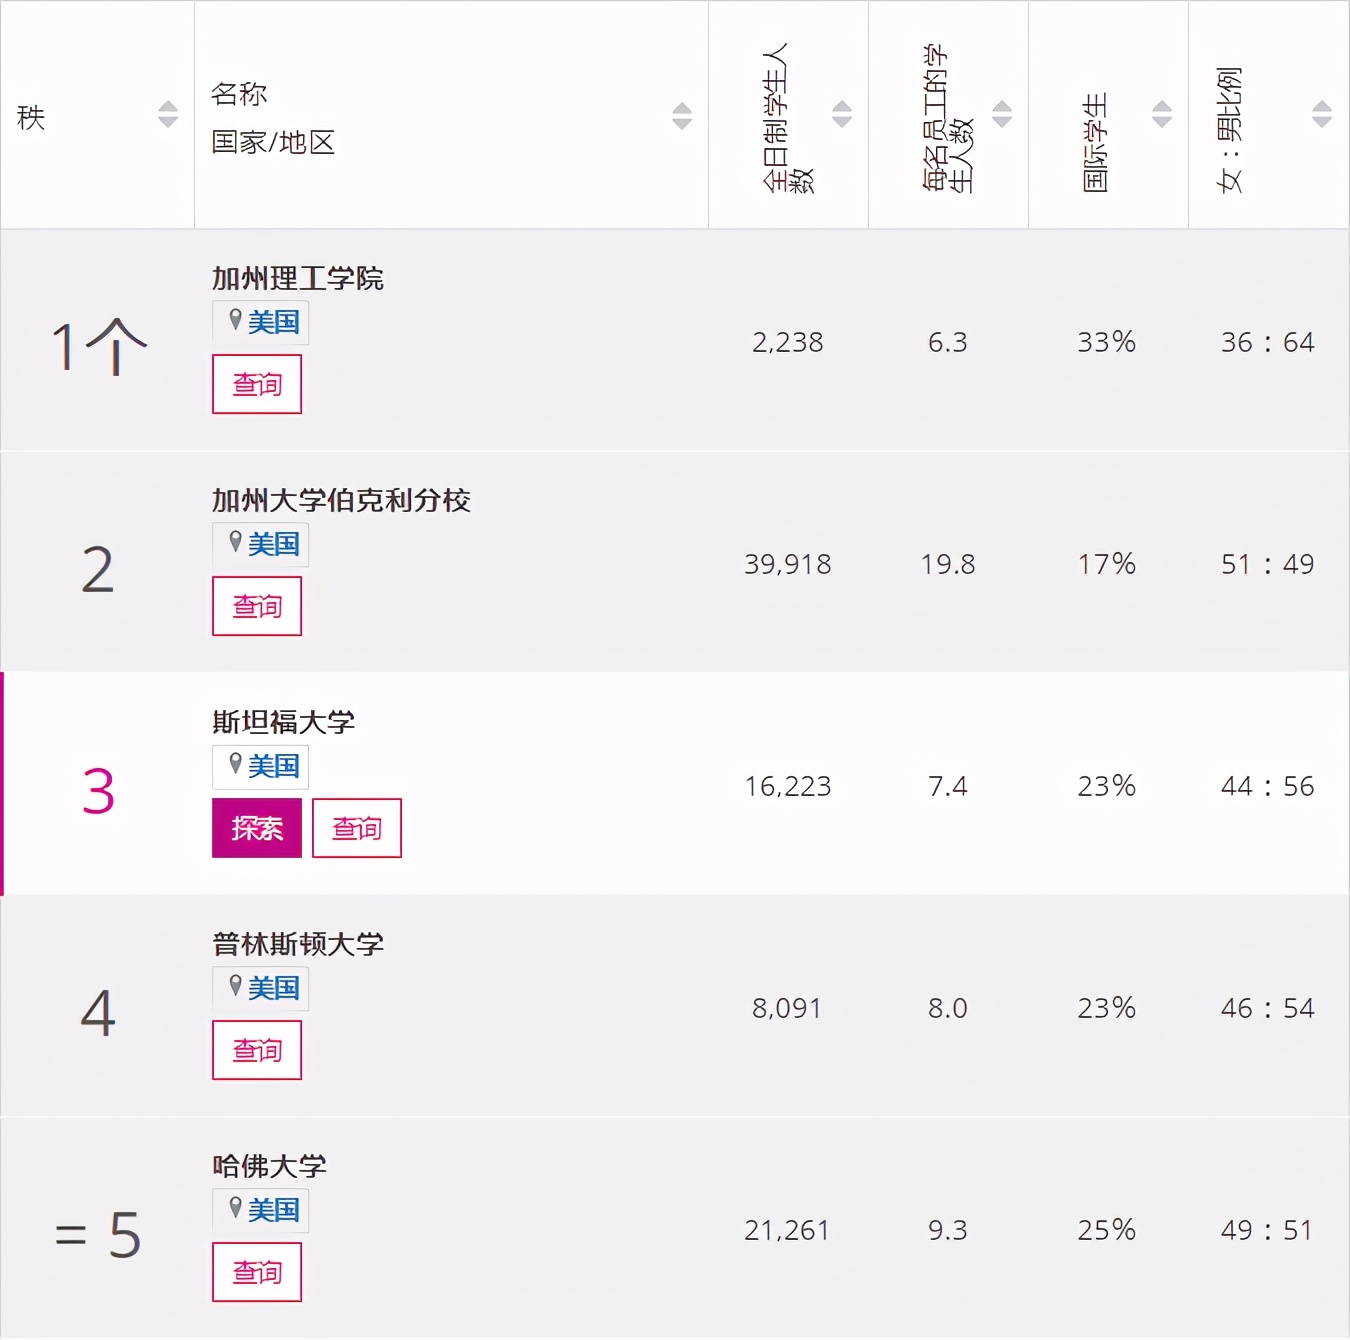Click 查询 button next to 探索
This screenshot has width=1350, height=1340.
tap(357, 828)
